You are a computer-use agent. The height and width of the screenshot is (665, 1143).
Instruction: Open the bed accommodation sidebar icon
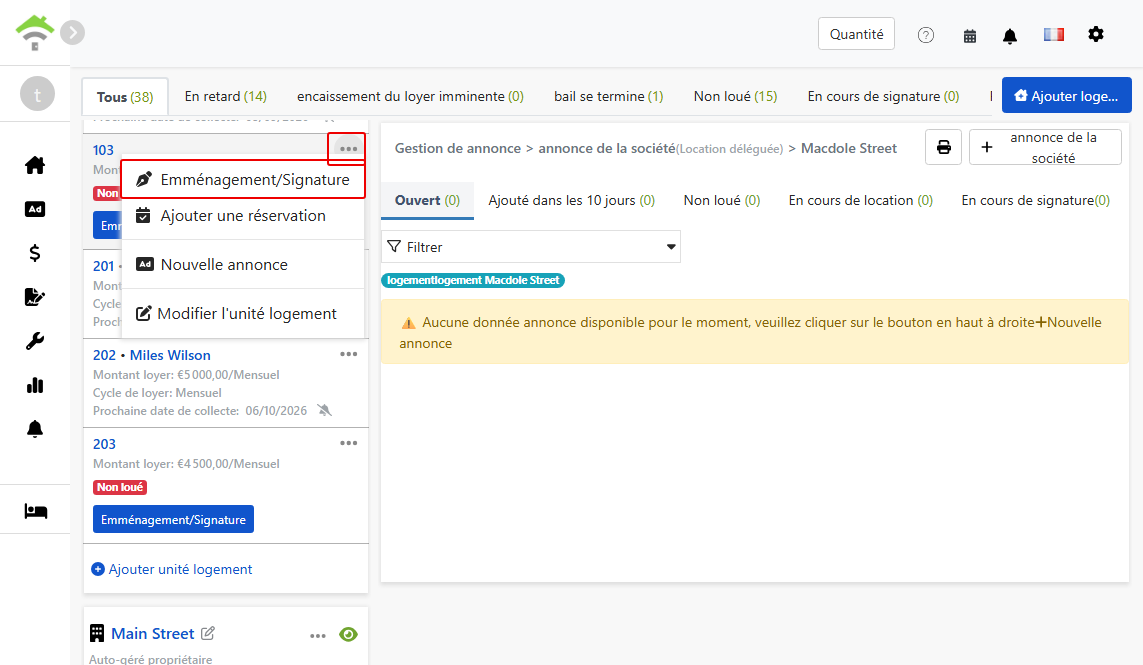(35, 511)
